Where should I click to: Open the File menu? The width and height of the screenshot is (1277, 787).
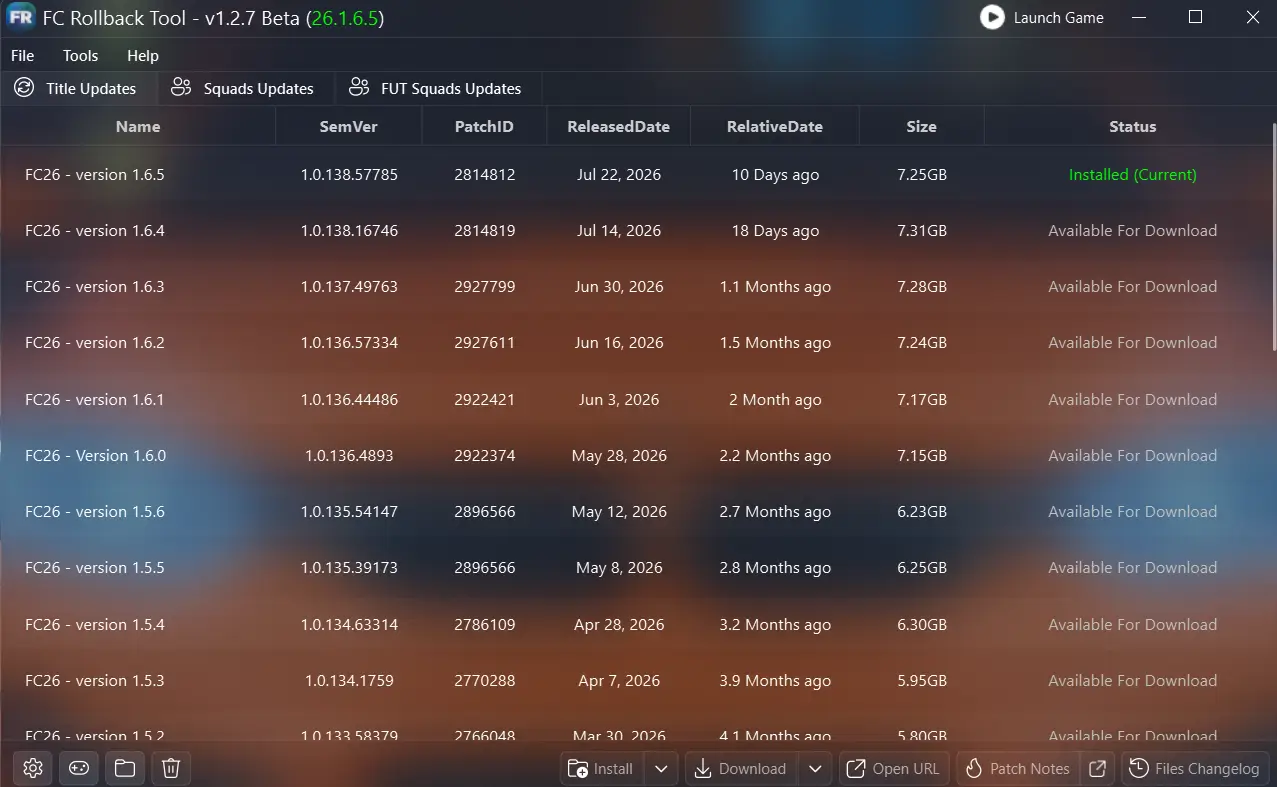[x=22, y=56]
